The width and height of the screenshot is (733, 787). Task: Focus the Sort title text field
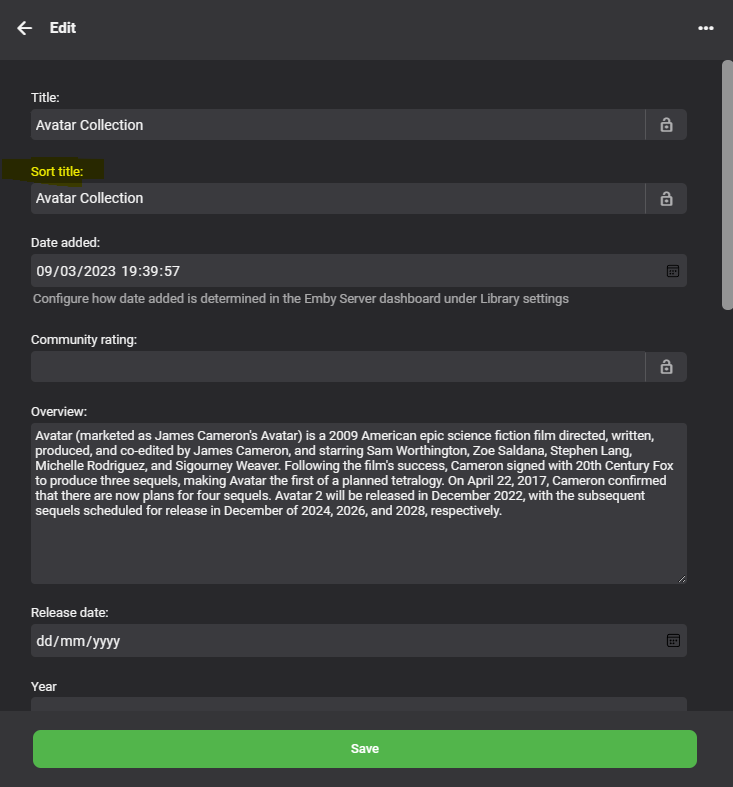tap(338, 198)
